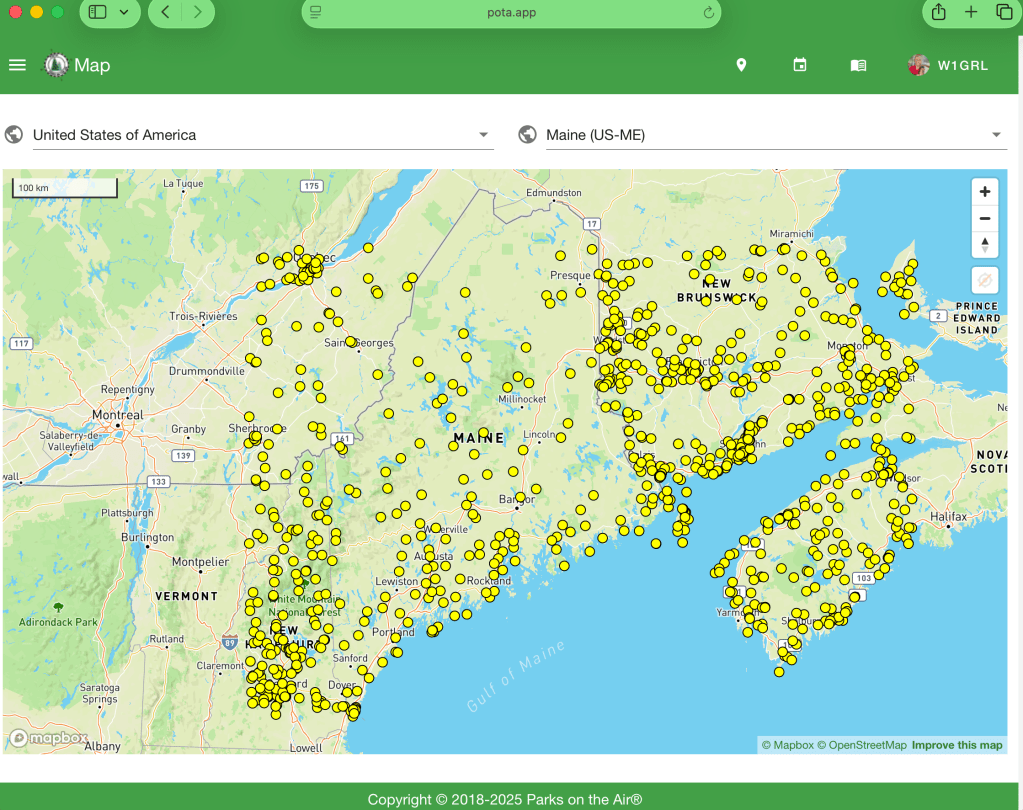Reload the page in Safari

[709, 12]
